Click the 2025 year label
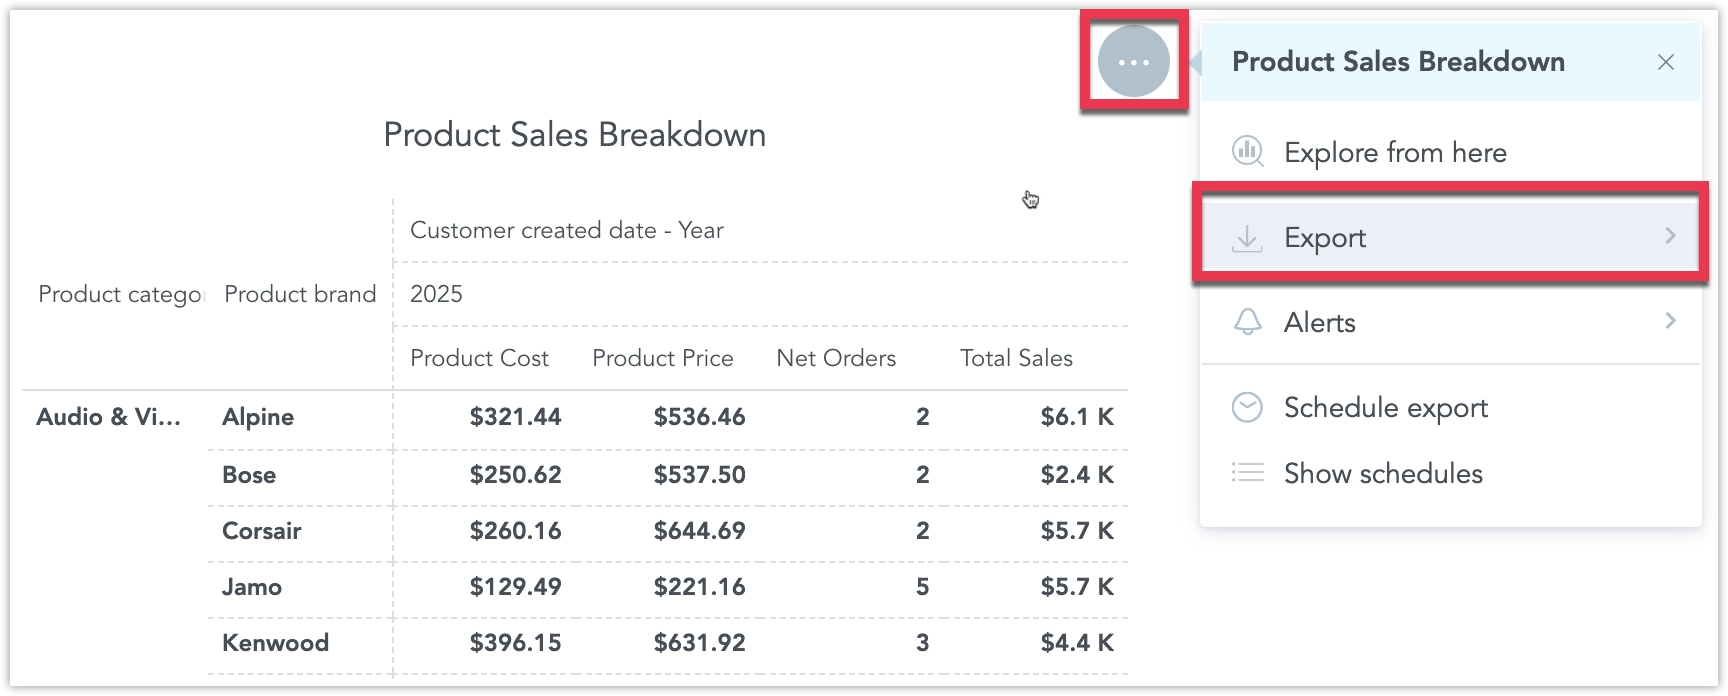 point(436,293)
